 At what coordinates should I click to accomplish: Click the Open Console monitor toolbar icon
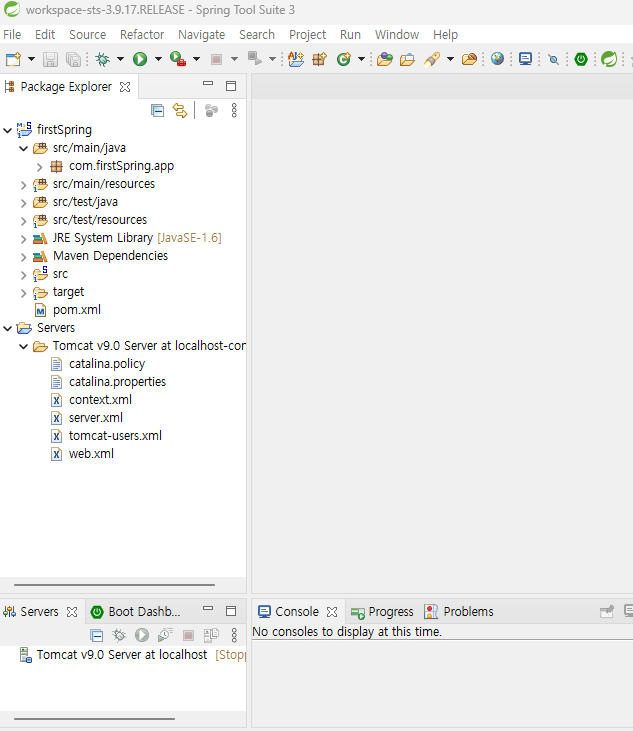tap(525, 59)
